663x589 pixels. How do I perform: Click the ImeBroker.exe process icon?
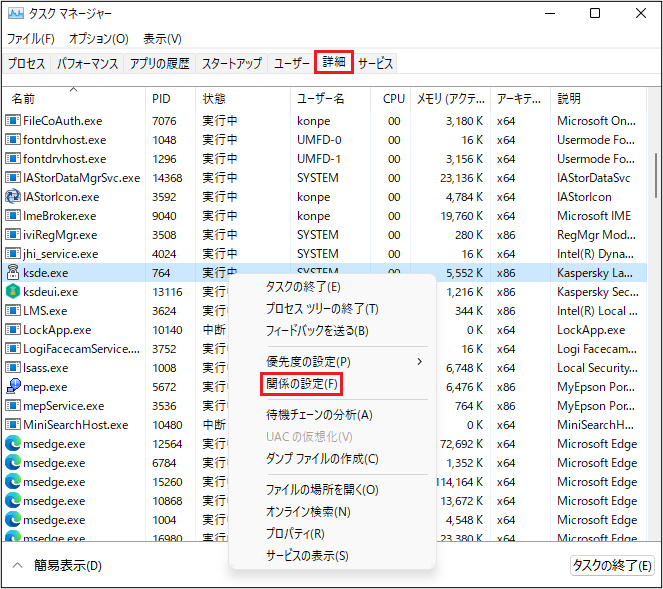tap(13, 216)
